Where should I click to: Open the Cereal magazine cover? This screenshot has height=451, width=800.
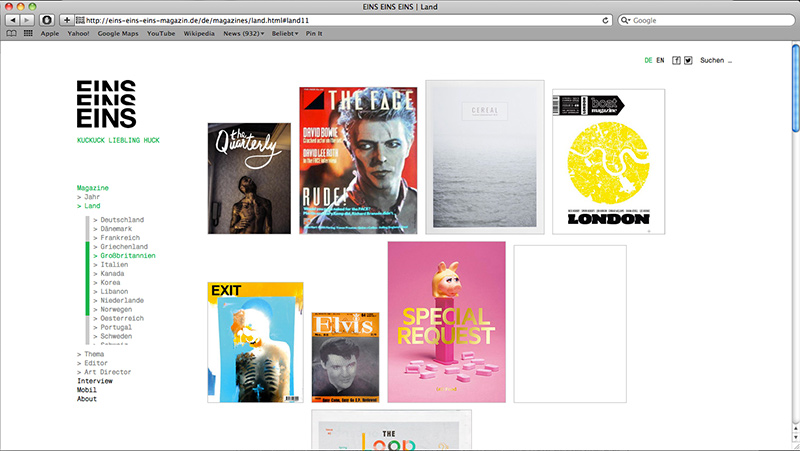click(485, 157)
